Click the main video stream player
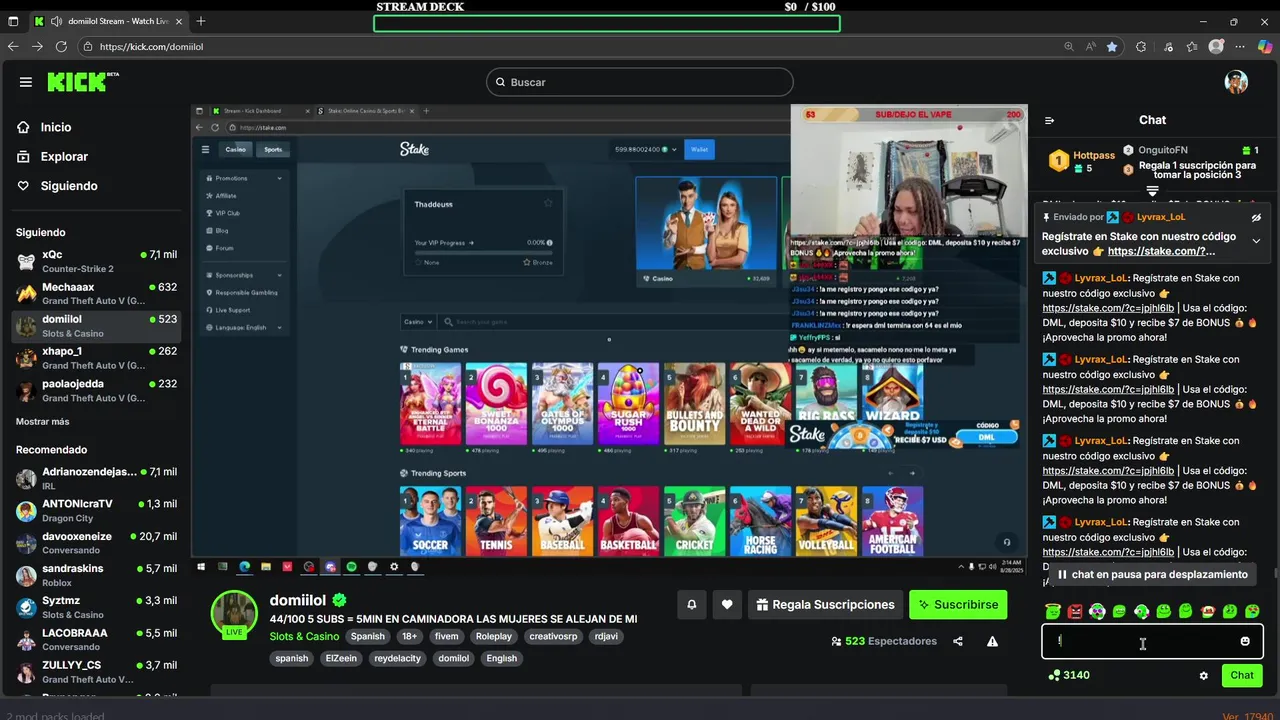Screen dimensions: 1280x720 [609, 340]
